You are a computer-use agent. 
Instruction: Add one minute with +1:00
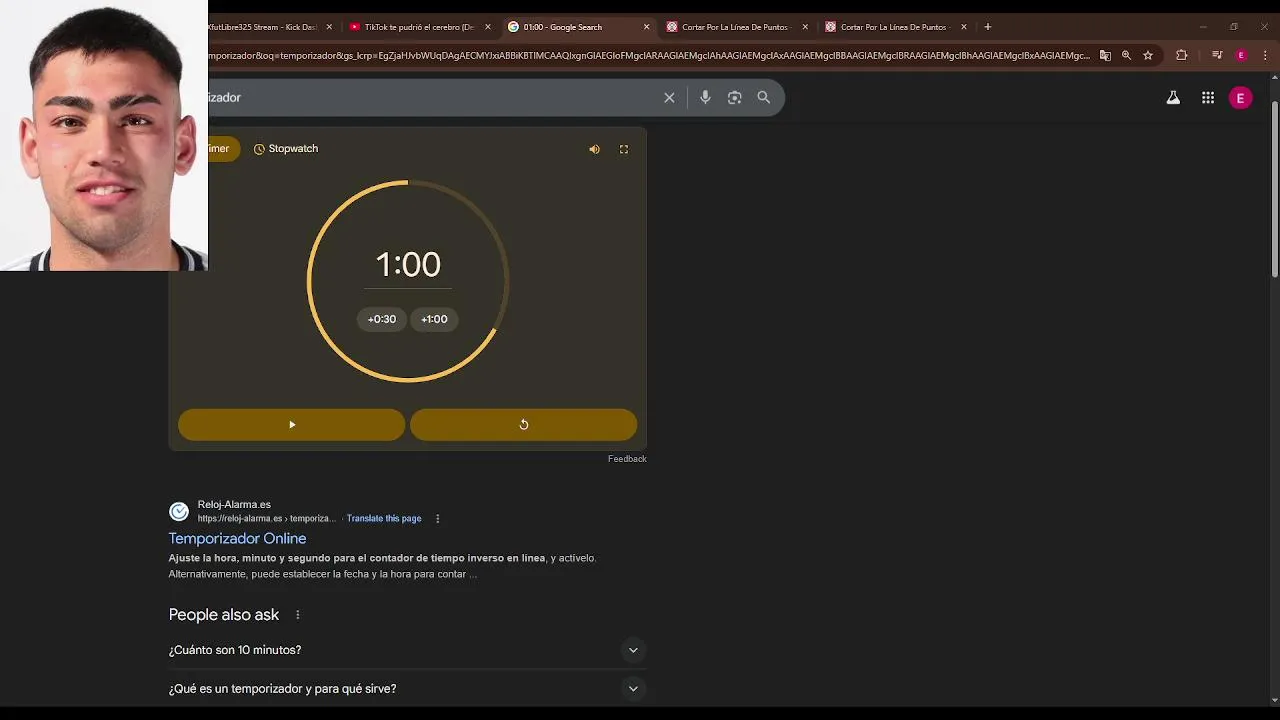[434, 319]
